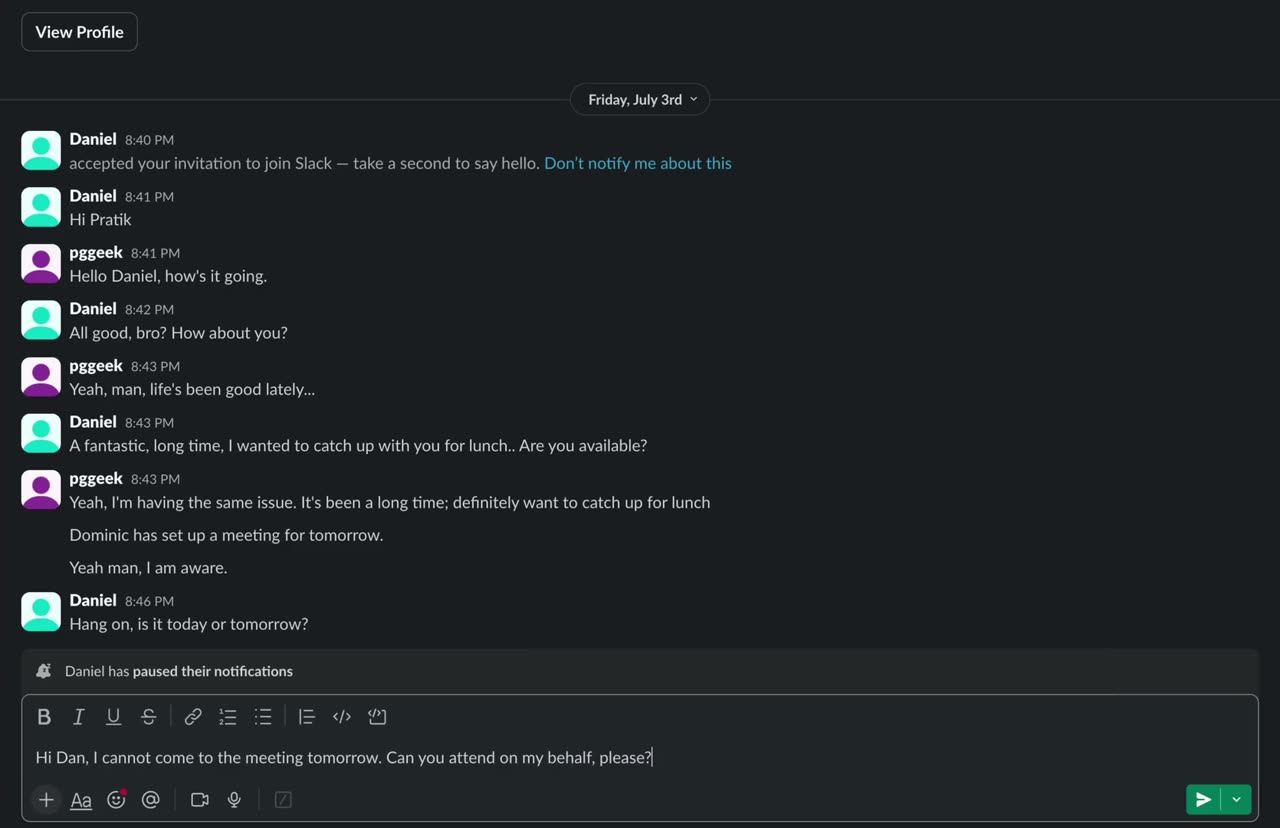Record an audio clip with microphone
The width and height of the screenshot is (1280, 828).
click(x=234, y=800)
